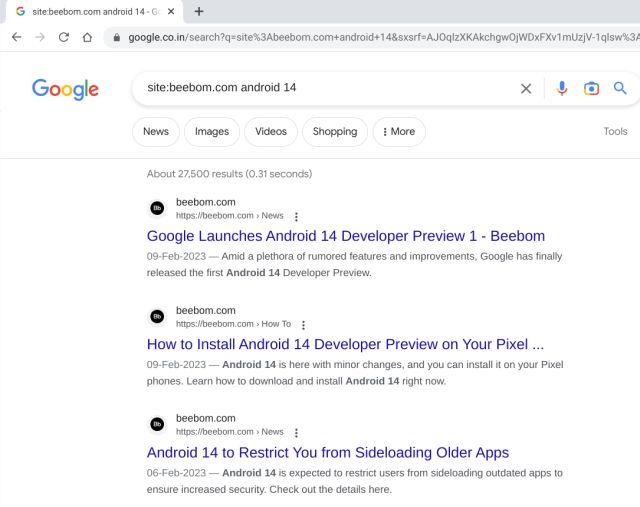Click the snippet 'Android 14 is here with minor changes'
640x507 pixels.
pyautogui.click(x=355, y=373)
